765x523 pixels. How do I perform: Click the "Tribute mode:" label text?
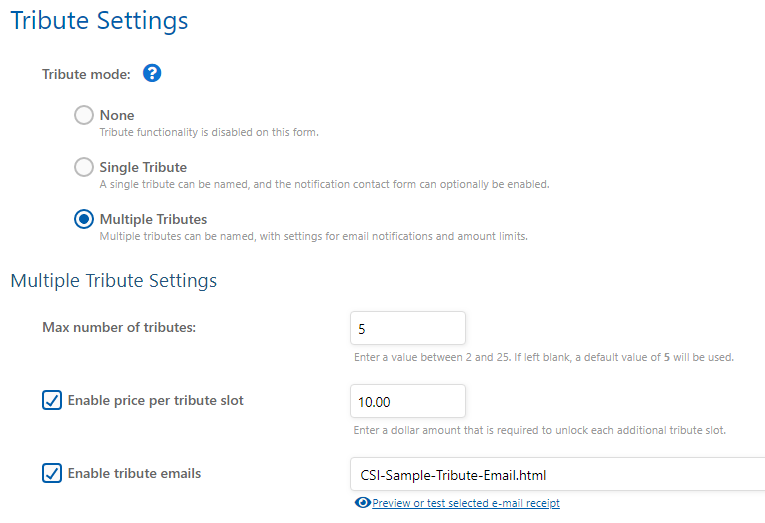pyautogui.click(x=87, y=73)
